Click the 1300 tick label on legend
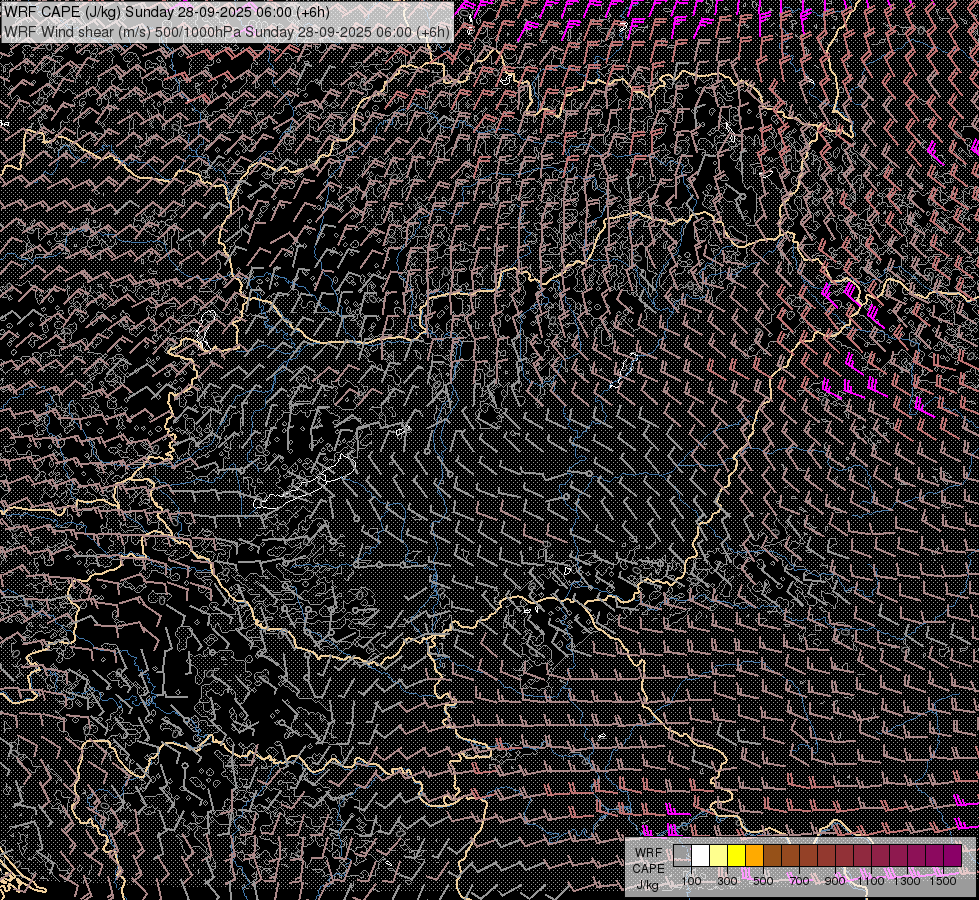 tap(907, 881)
